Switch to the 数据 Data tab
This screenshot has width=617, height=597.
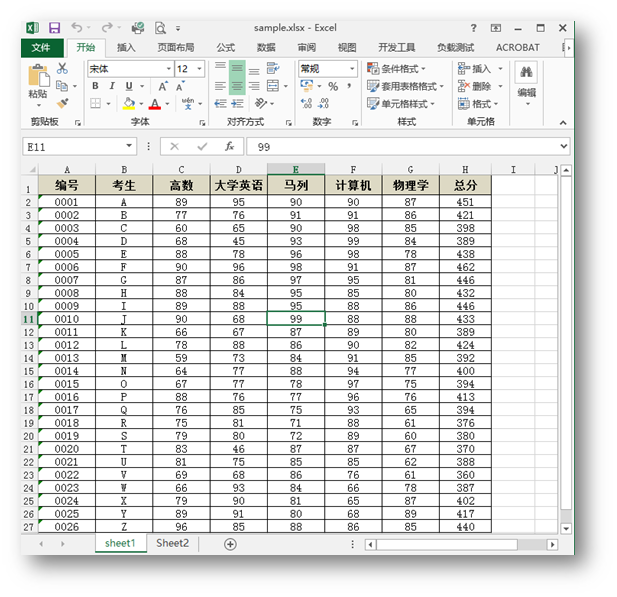click(x=266, y=48)
